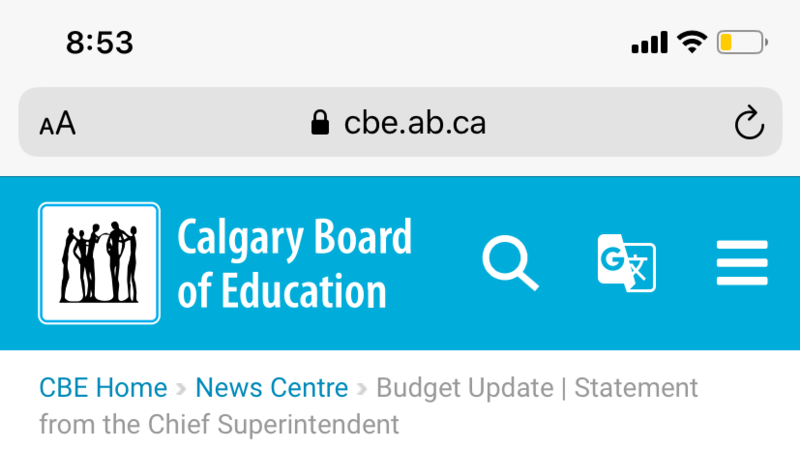Tap blank space in Safari address bar
The width and height of the screenshot is (800, 450).
[x=600, y=123]
